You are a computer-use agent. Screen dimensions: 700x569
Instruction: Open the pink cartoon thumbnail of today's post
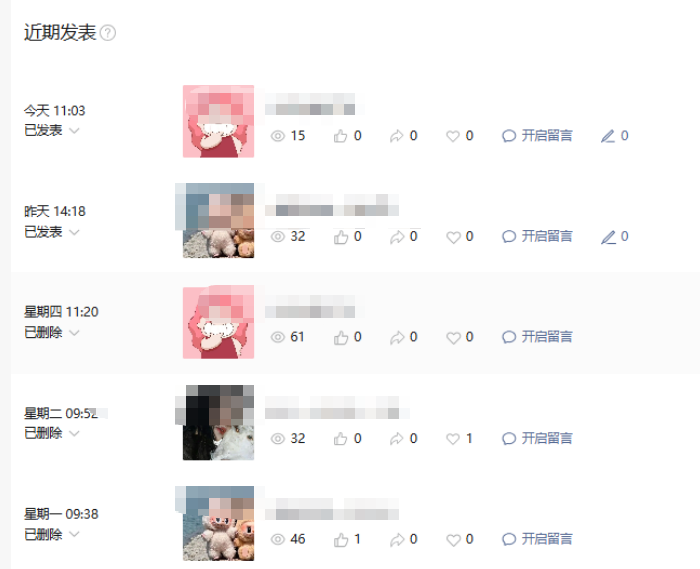point(218,121)
